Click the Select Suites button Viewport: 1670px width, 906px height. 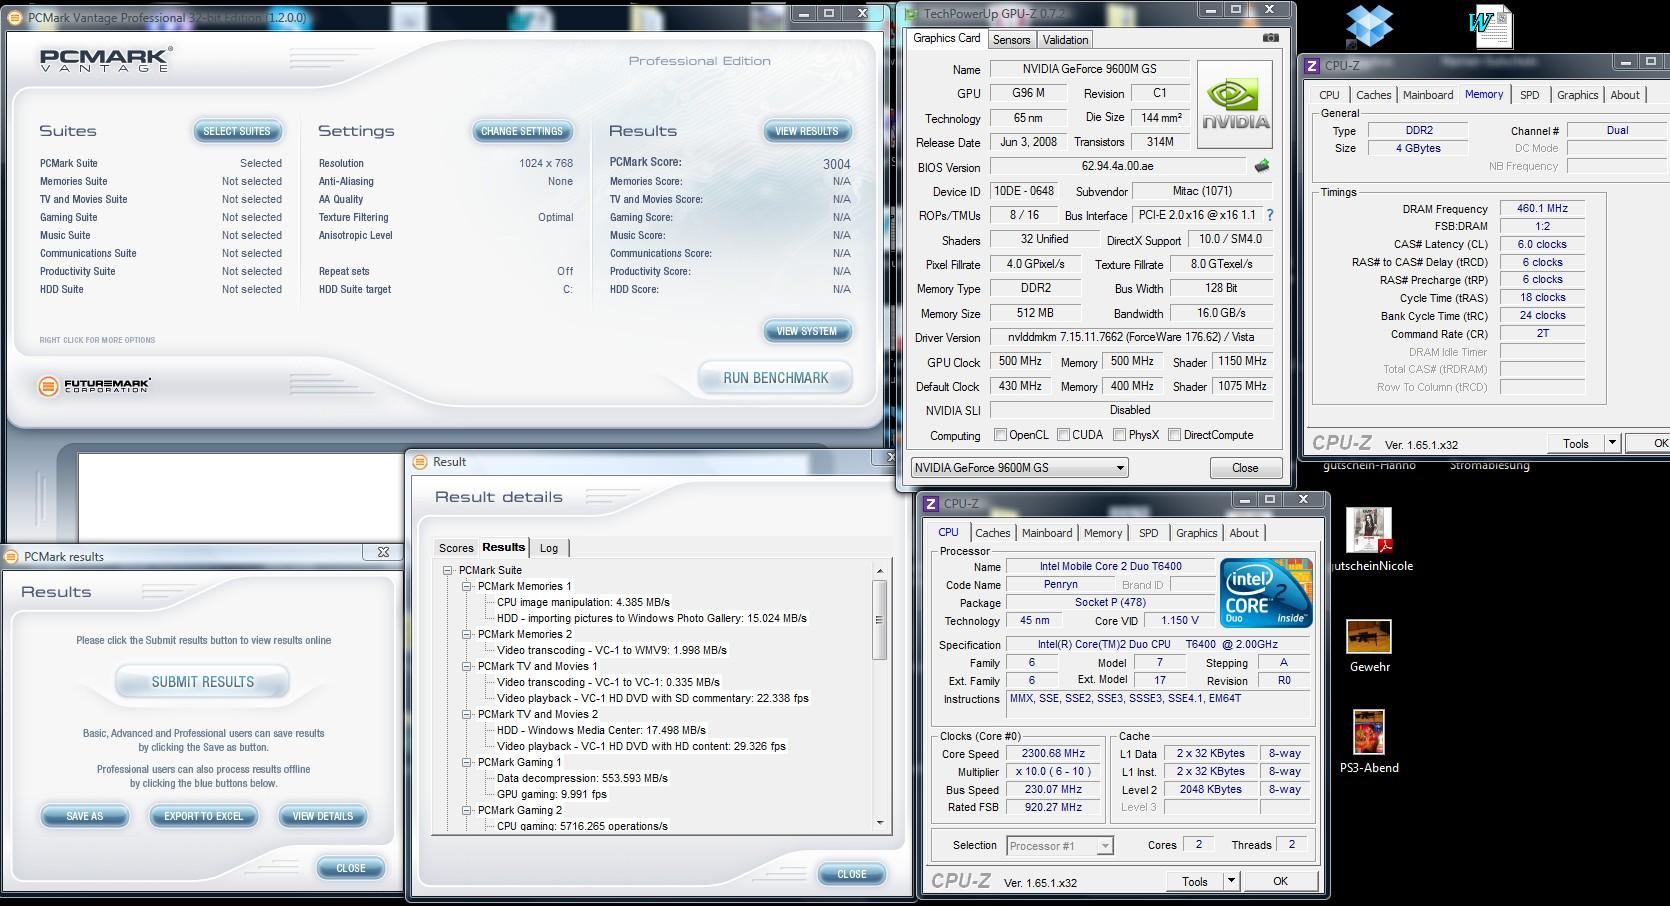pyautogui.click(x=237, y=131)
